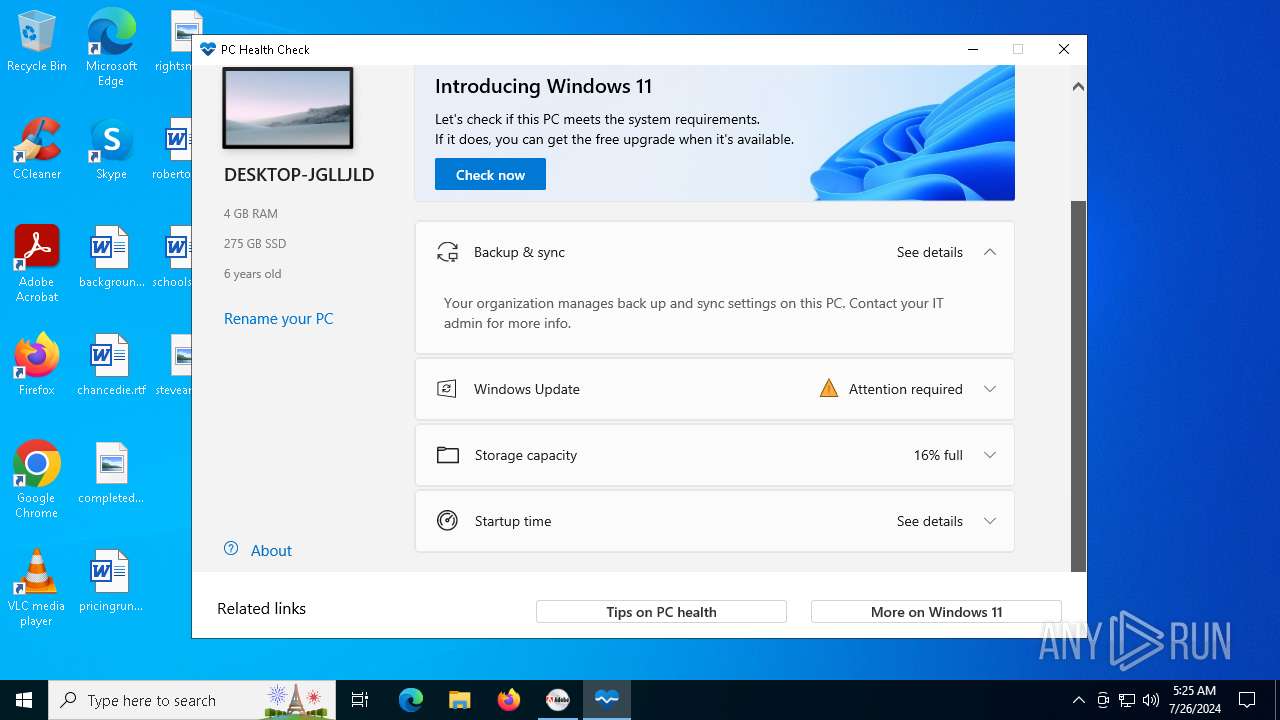Open Skype desktop shortcut
The height and width of the screenshot is (720, 1280).
(x=111, y=149)
